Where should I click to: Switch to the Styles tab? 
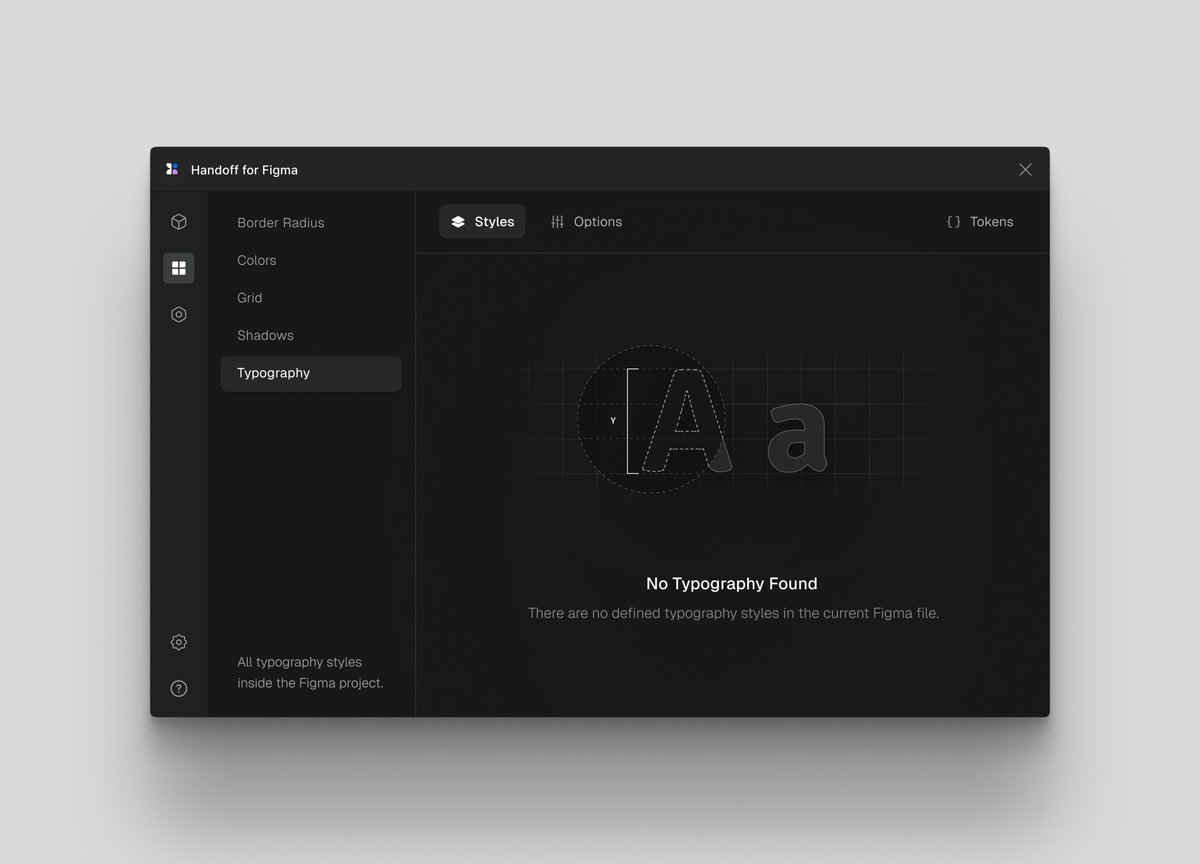(x=482, y=222)
